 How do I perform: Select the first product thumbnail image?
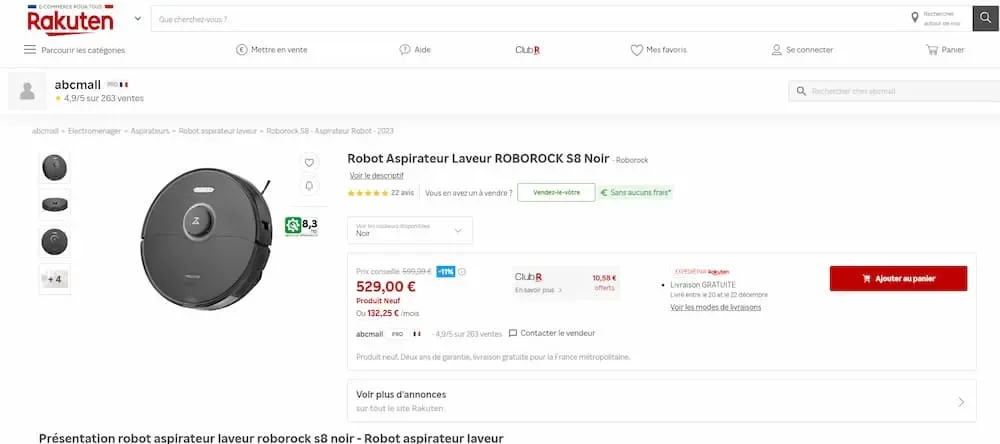[x=55, y=167]
